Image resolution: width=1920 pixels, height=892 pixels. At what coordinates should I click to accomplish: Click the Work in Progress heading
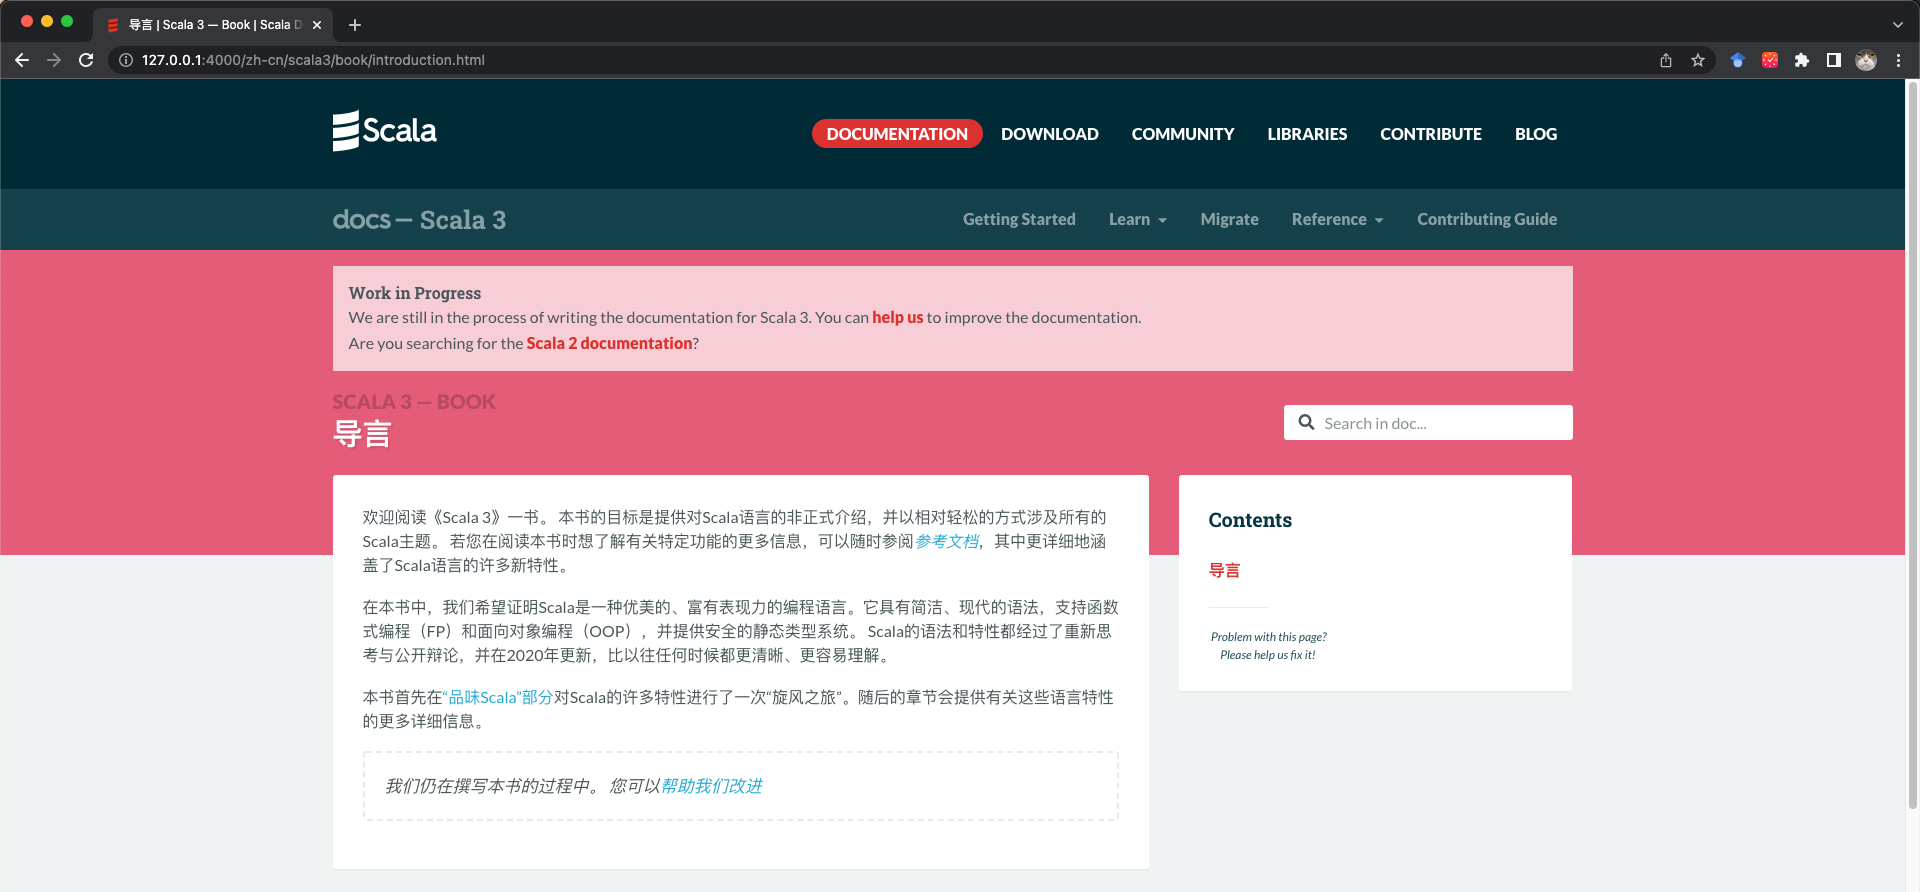point(415,293)
